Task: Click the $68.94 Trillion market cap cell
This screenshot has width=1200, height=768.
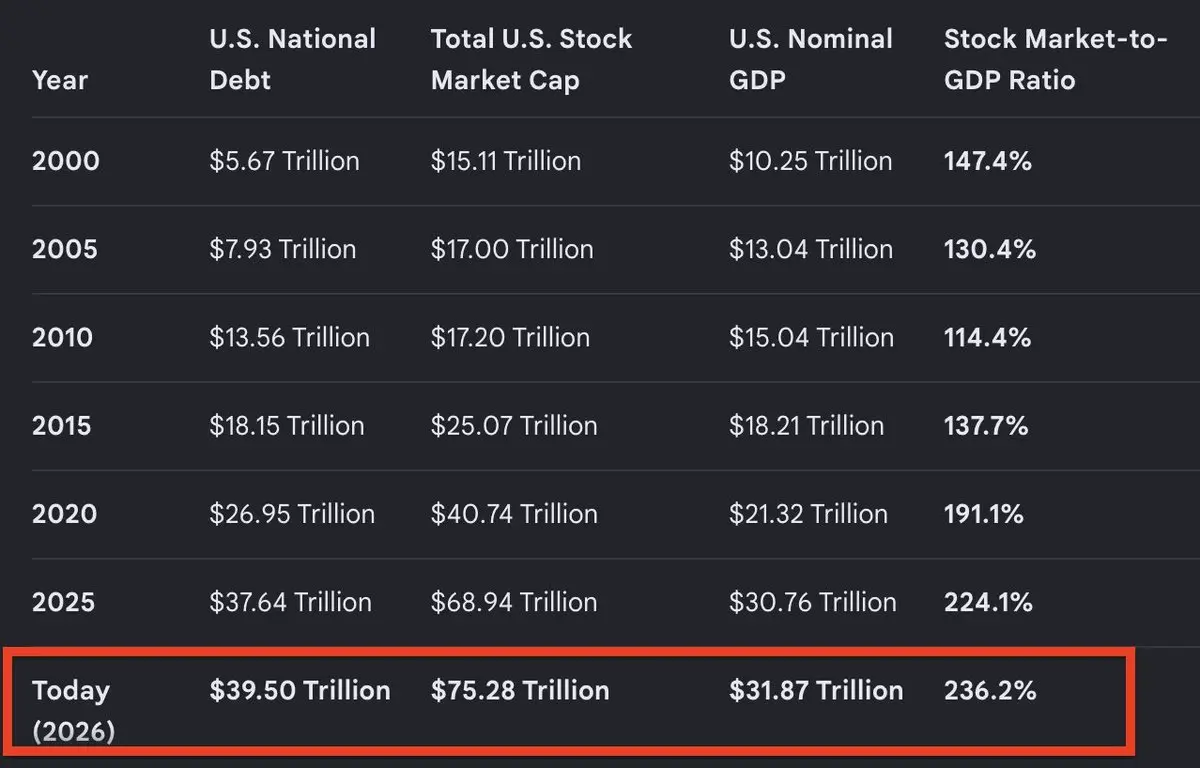Action: 514,602
